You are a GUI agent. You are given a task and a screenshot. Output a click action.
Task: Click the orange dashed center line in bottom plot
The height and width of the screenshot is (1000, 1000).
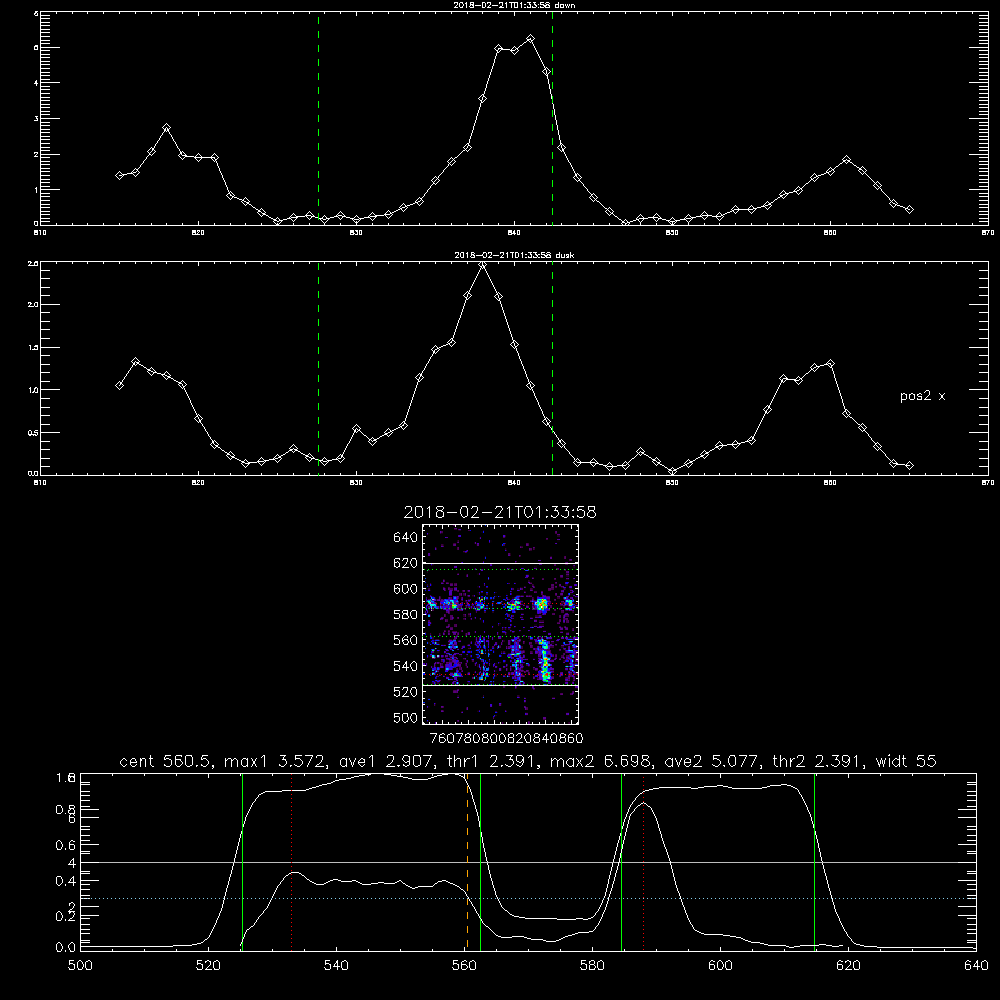[467, 861]
